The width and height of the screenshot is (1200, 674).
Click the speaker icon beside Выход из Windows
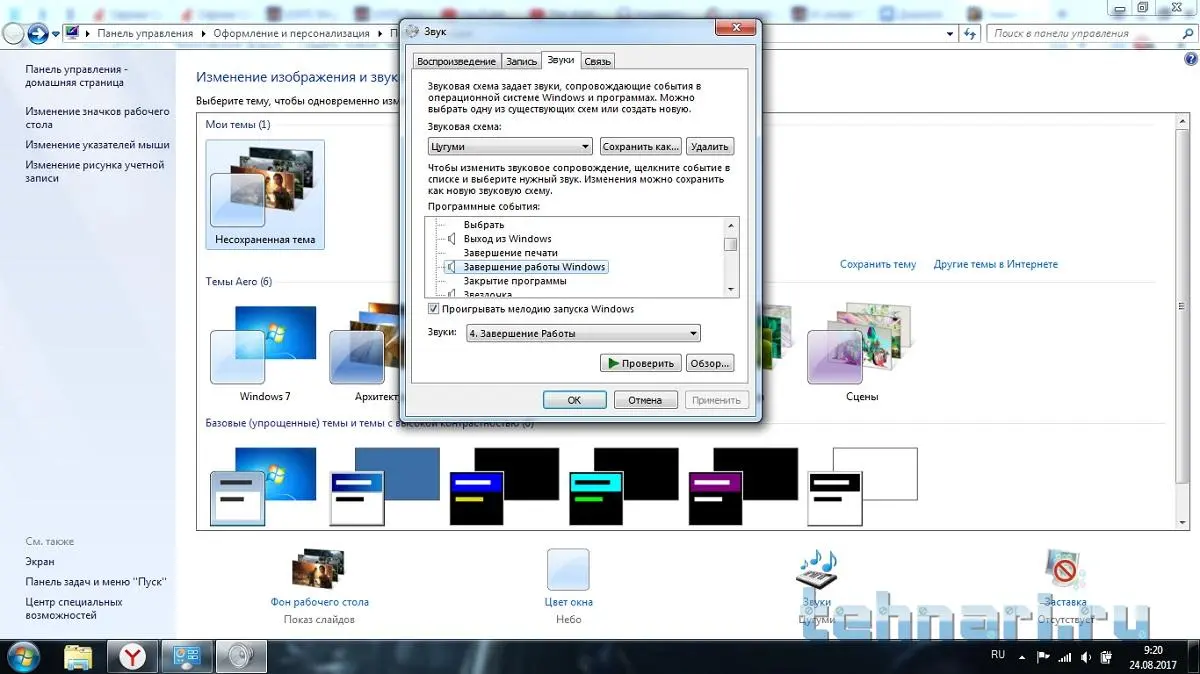[x=452, y=239]
